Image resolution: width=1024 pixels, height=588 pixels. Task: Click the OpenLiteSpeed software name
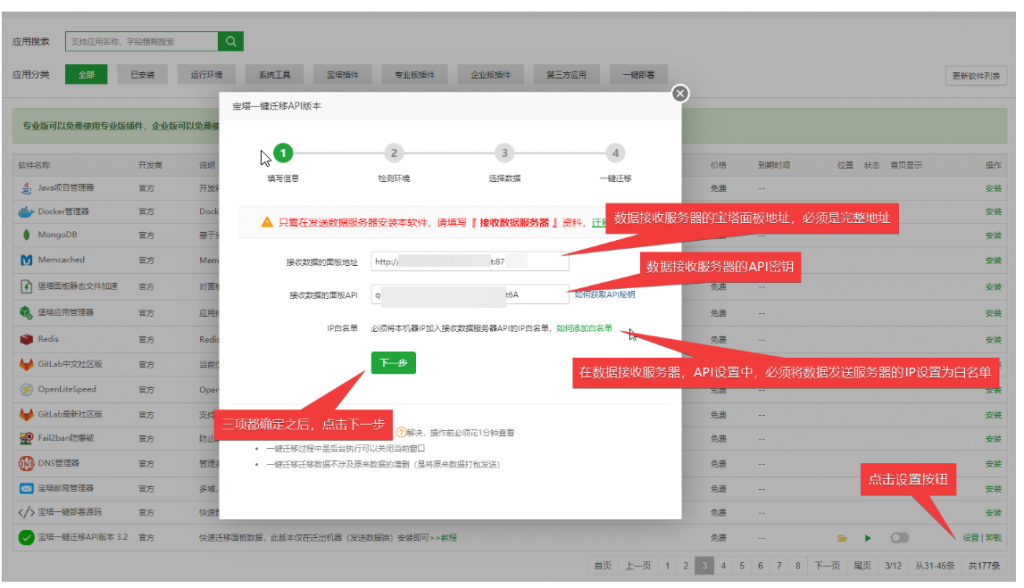point(67,389)
